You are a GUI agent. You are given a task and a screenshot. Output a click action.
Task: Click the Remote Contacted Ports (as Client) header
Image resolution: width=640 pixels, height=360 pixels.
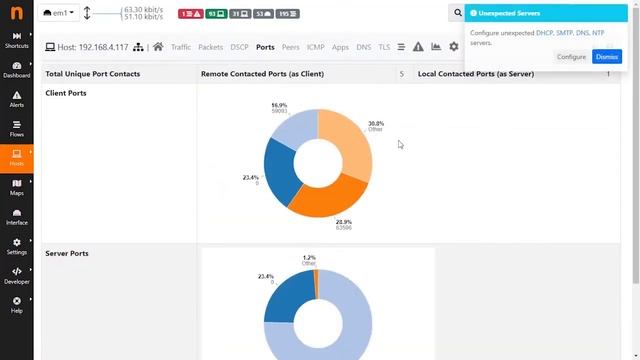point(262,74)
